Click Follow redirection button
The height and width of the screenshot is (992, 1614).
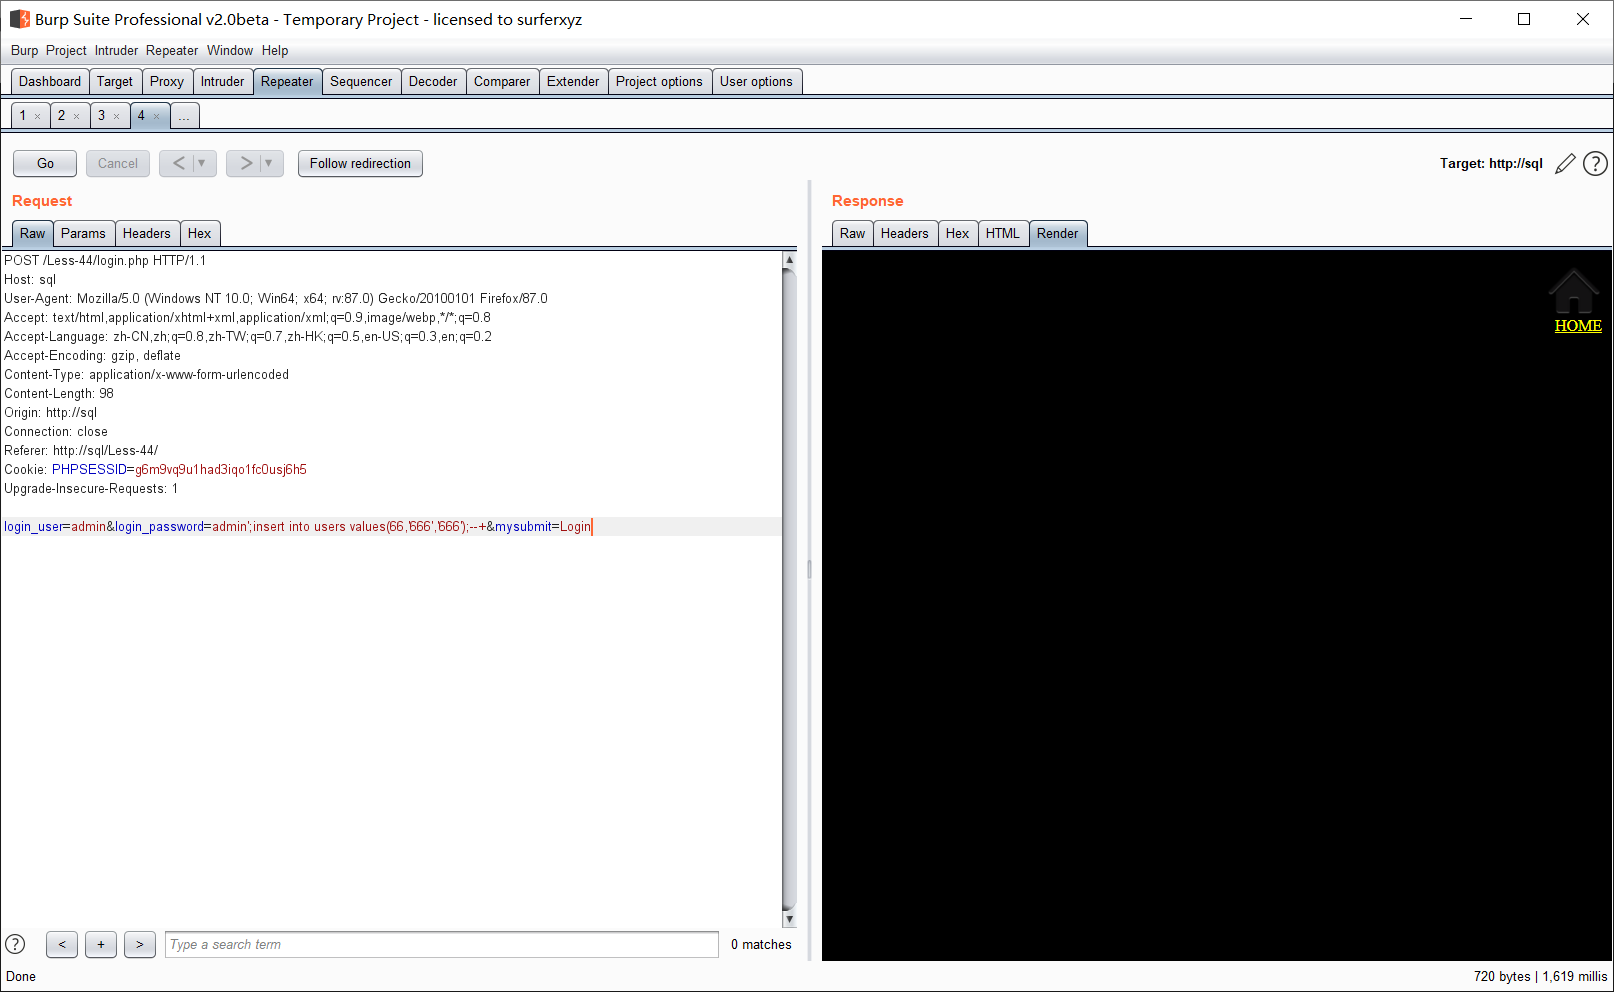(x=360, y=163)
